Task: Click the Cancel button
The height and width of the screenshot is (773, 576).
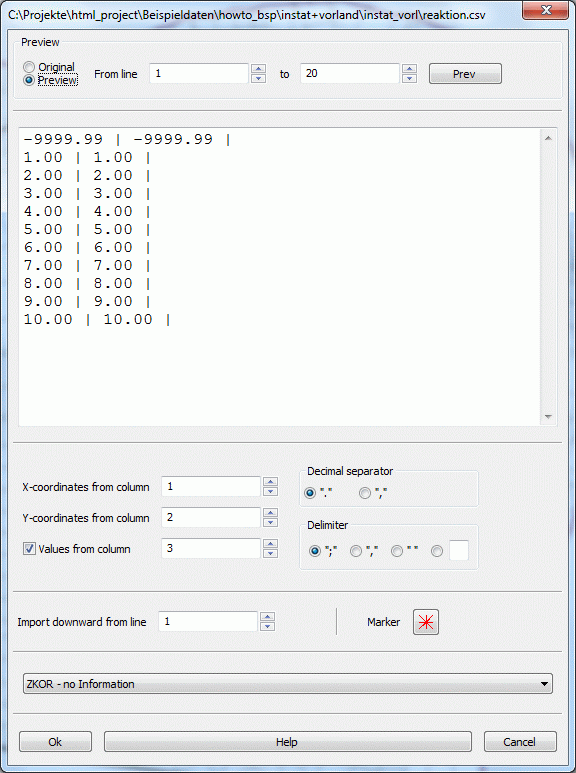Action: (520, 741)
